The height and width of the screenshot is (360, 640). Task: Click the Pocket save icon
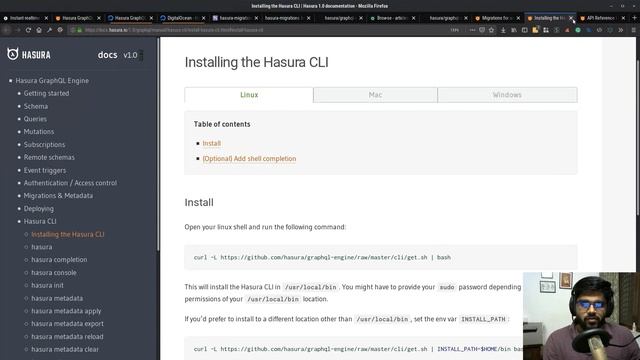coord(482,30)
